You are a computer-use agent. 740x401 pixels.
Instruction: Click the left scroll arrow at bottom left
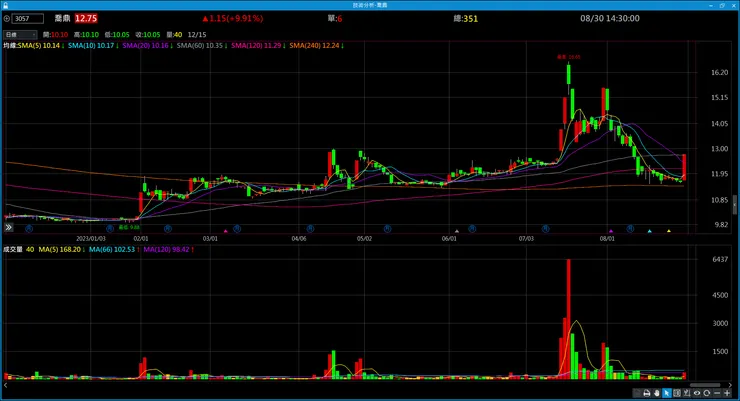(6, 385)
